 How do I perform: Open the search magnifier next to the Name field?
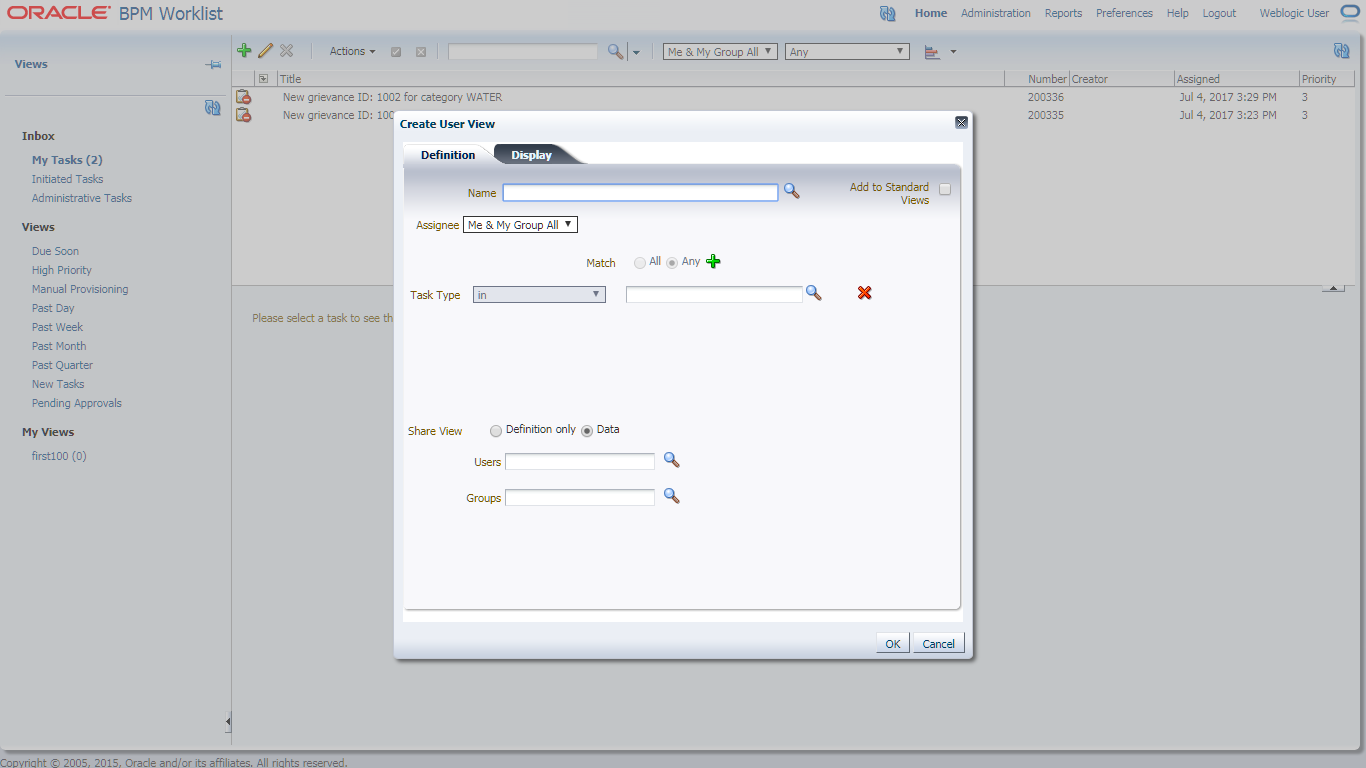(791, 192)
